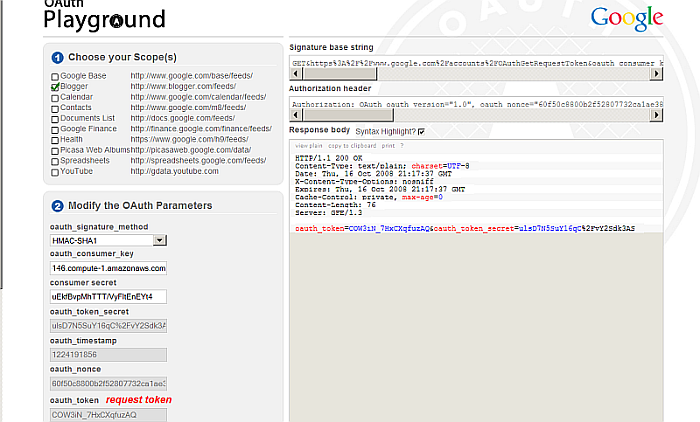Image resolution: width=700 pixels, height=422 pixels.
Task: Click the view plain link
Action: tap(308, 146)
